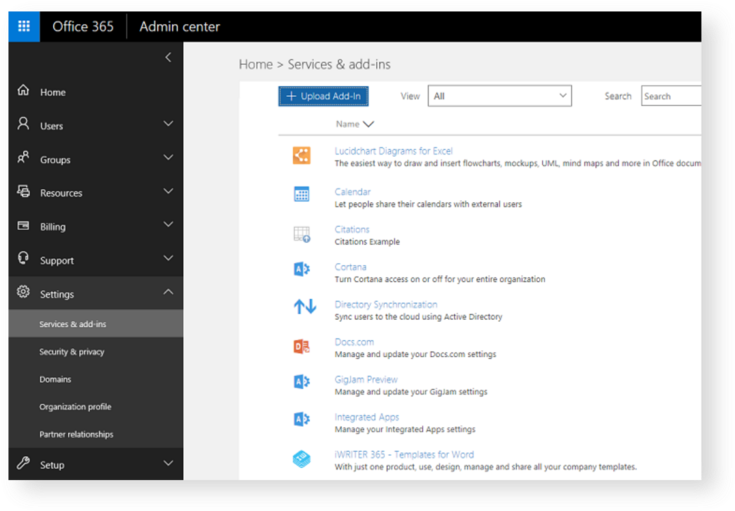Click into the Search input field
735x511 pixels.
[671, 96]
